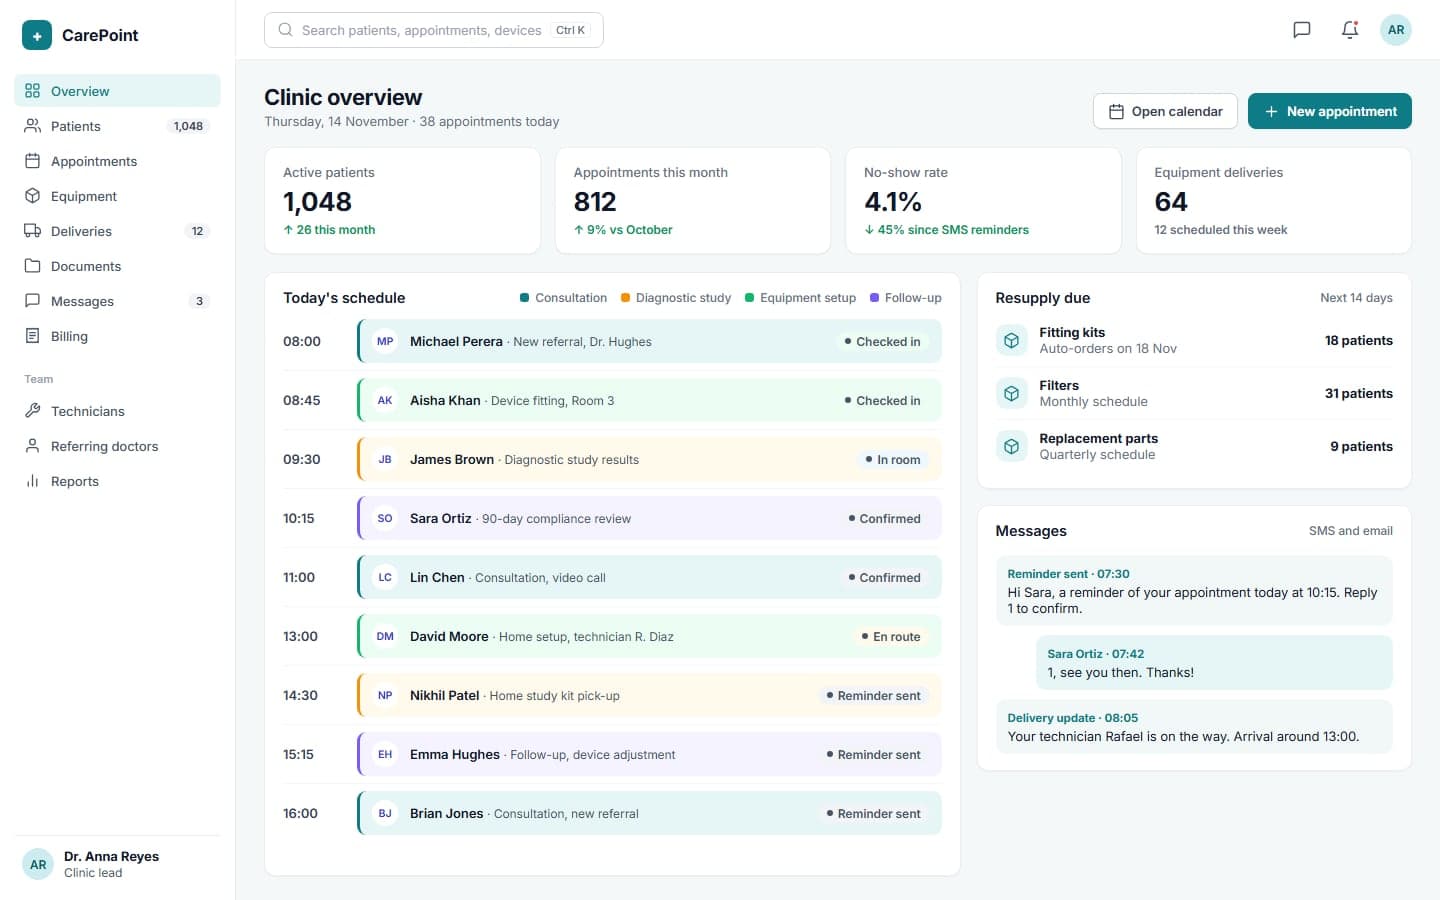This screenshot has width=1440, height=900.
Task: Click the BJ avatar for Brian Jones
Action: pos(385,813)
